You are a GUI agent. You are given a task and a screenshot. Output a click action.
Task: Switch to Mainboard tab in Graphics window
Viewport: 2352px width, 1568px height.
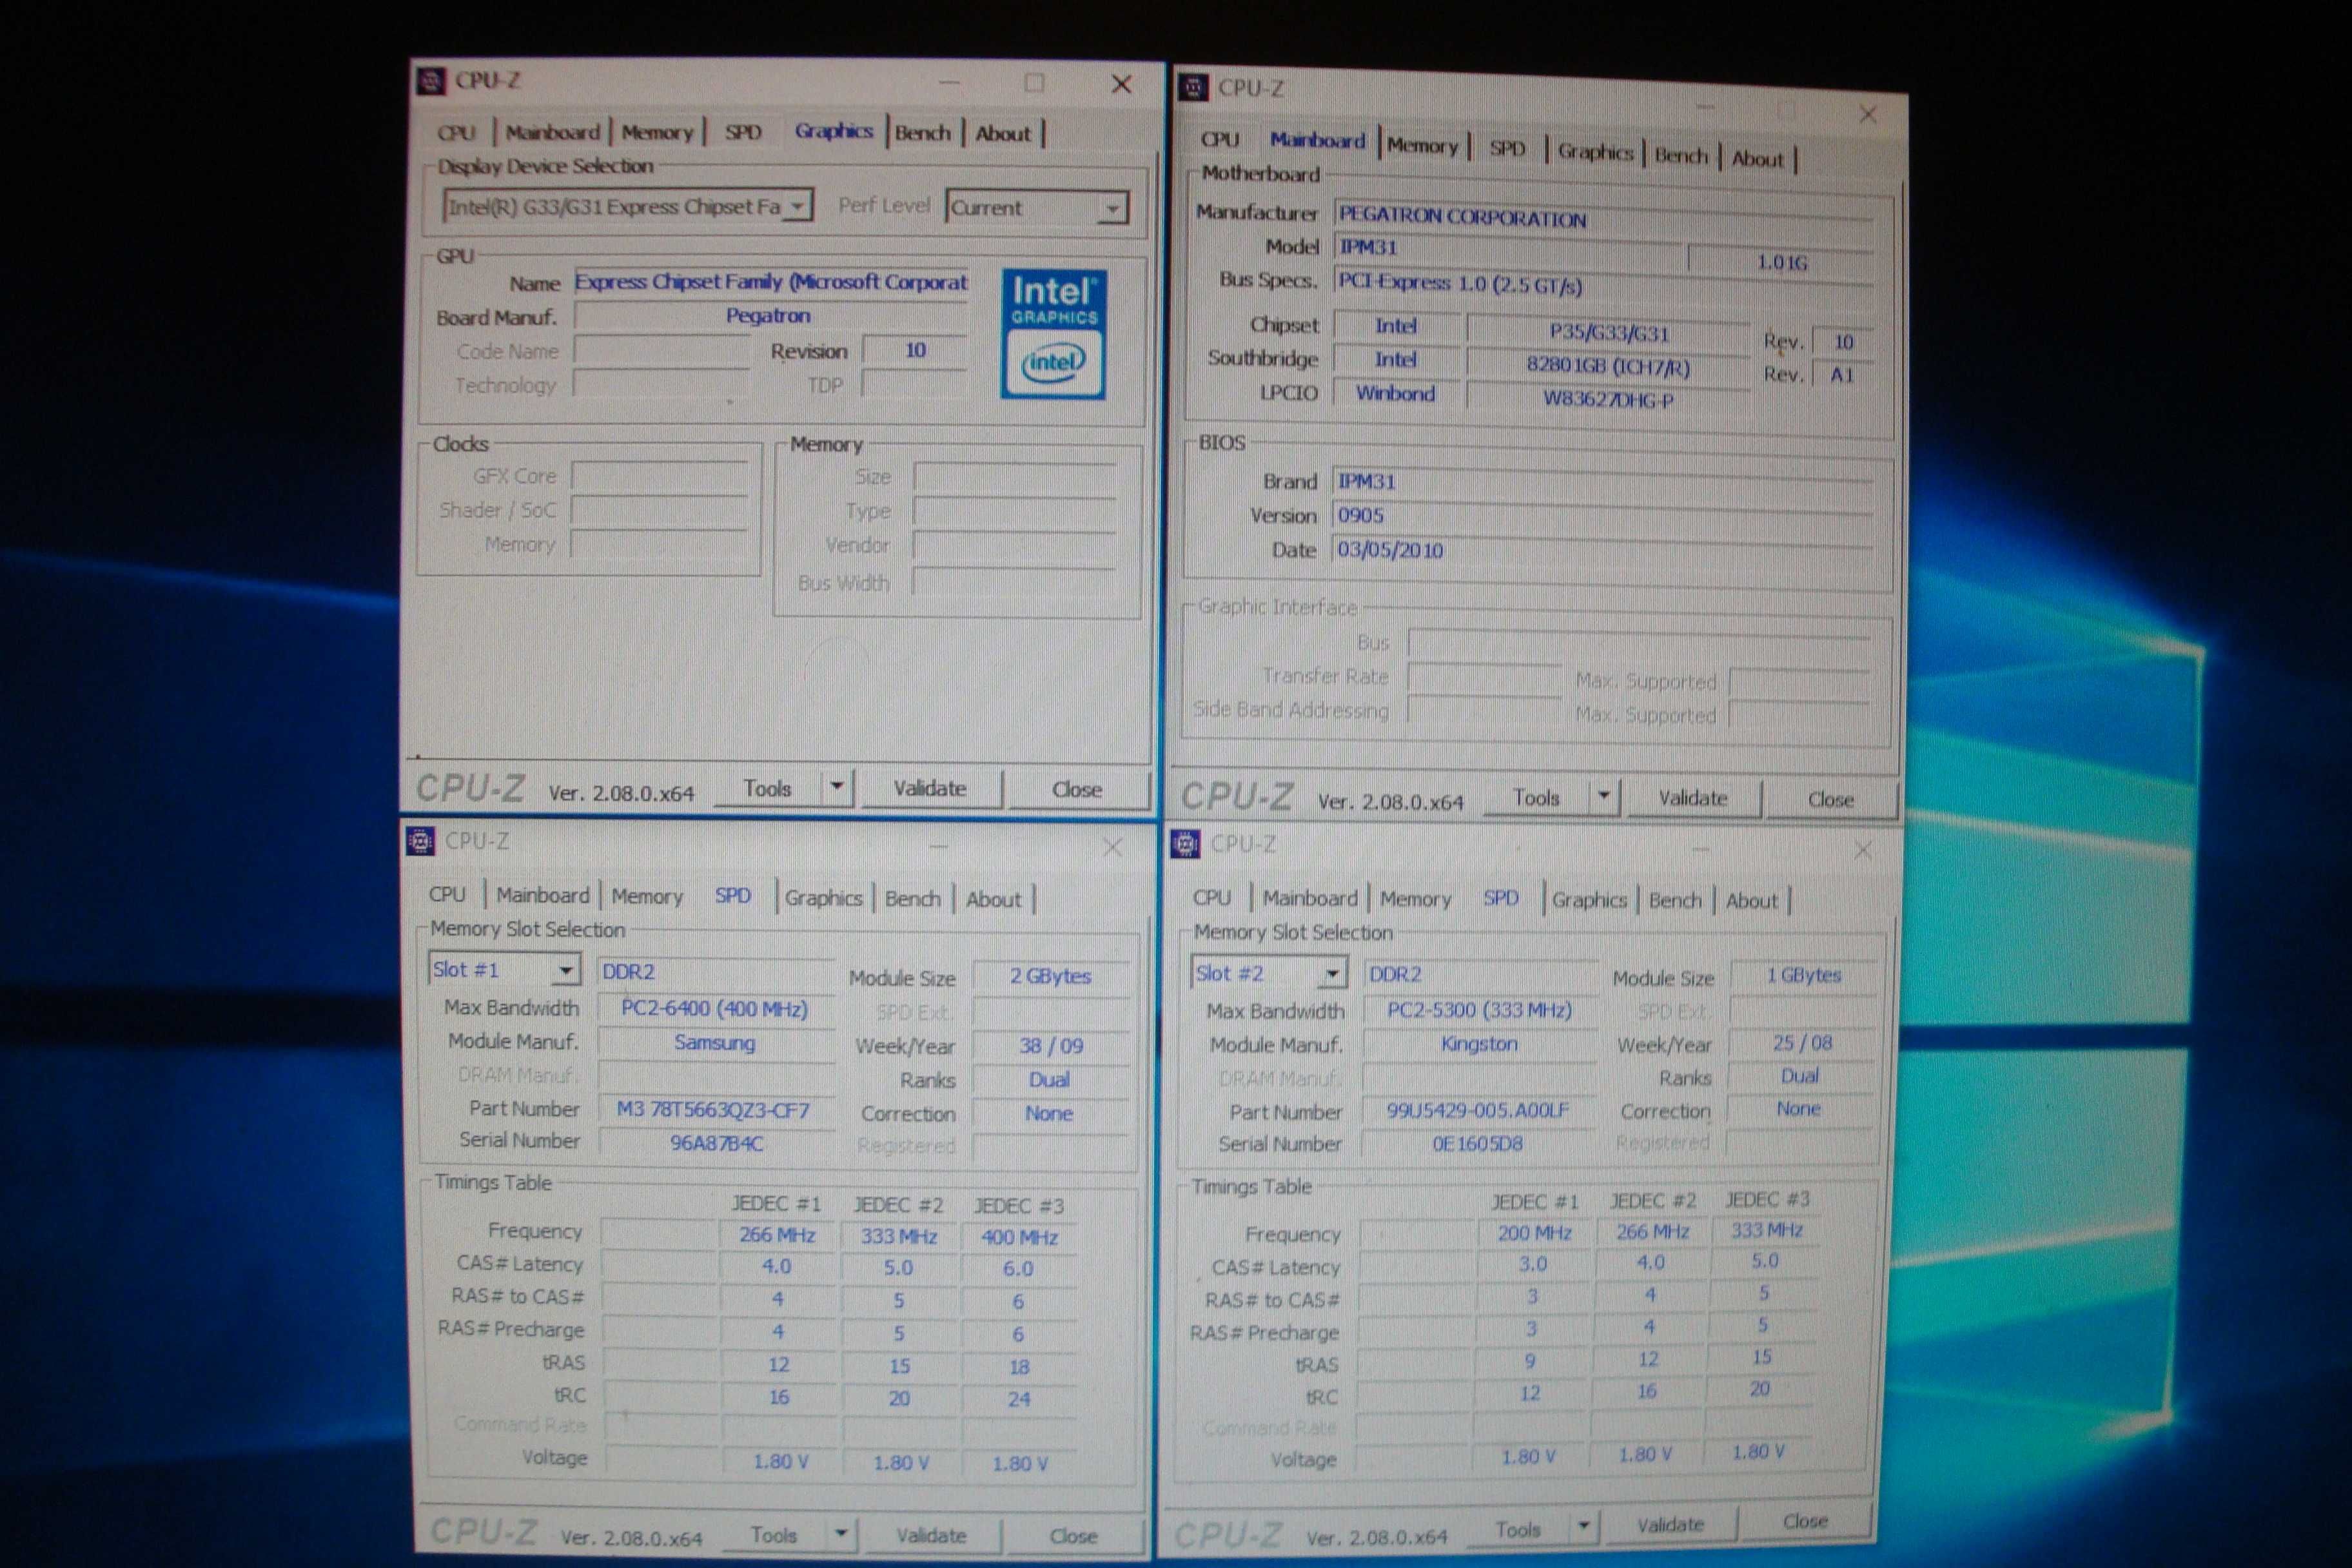coord(552,132)
